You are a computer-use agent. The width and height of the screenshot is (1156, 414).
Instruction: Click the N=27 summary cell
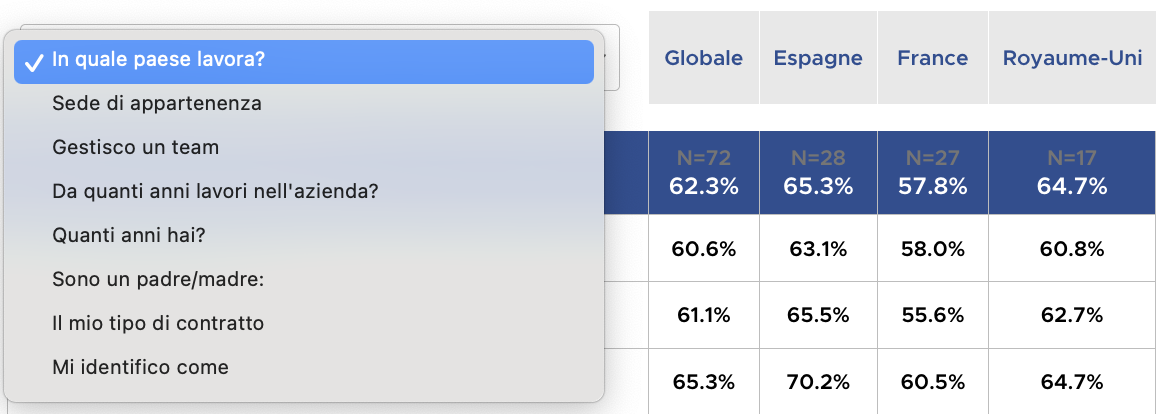(x=933, y=173)
